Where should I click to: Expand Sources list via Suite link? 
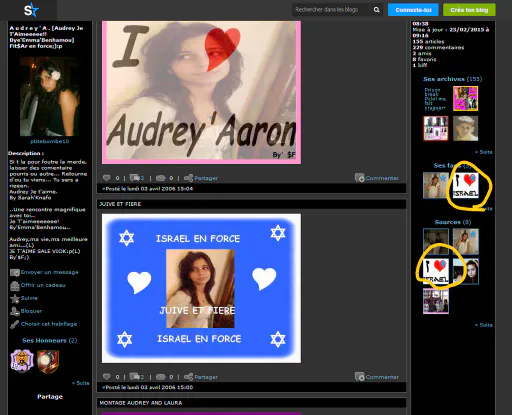pos(484,325)
